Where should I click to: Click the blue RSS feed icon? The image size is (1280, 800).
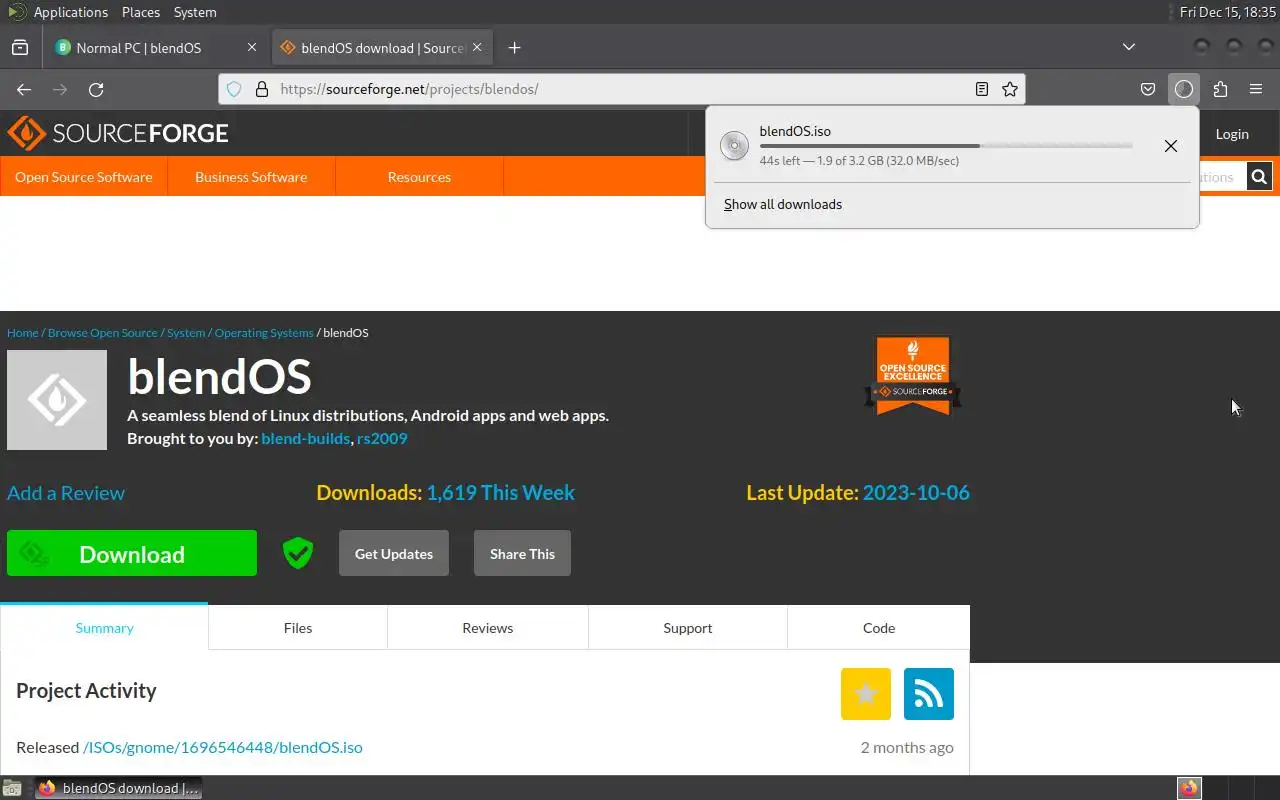(929, 694)
